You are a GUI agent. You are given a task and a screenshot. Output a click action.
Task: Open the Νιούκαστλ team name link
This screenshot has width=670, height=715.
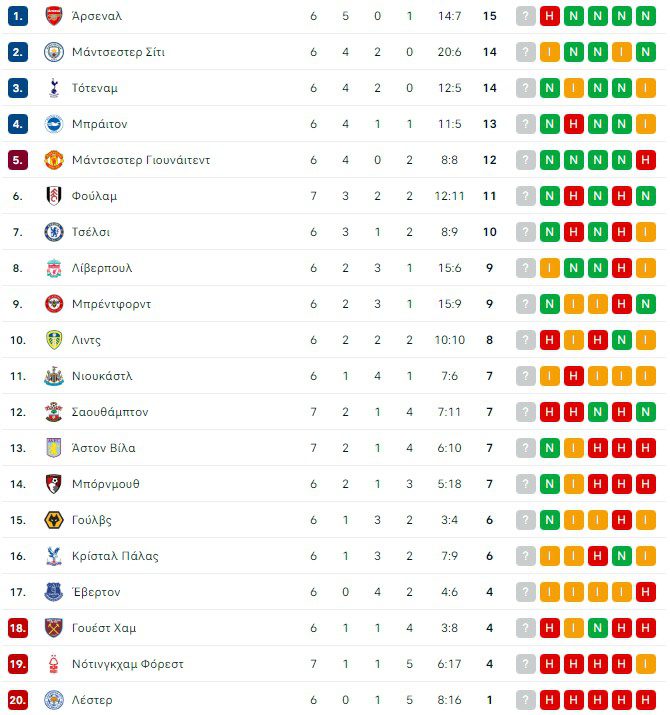tap(102, 376)
